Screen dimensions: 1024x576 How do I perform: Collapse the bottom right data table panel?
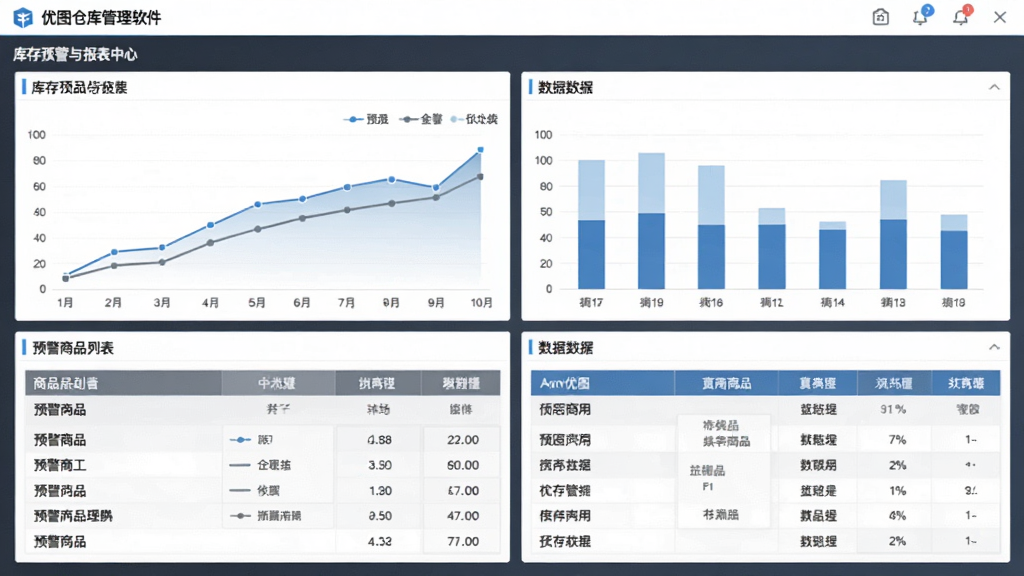tap(994, 347)
